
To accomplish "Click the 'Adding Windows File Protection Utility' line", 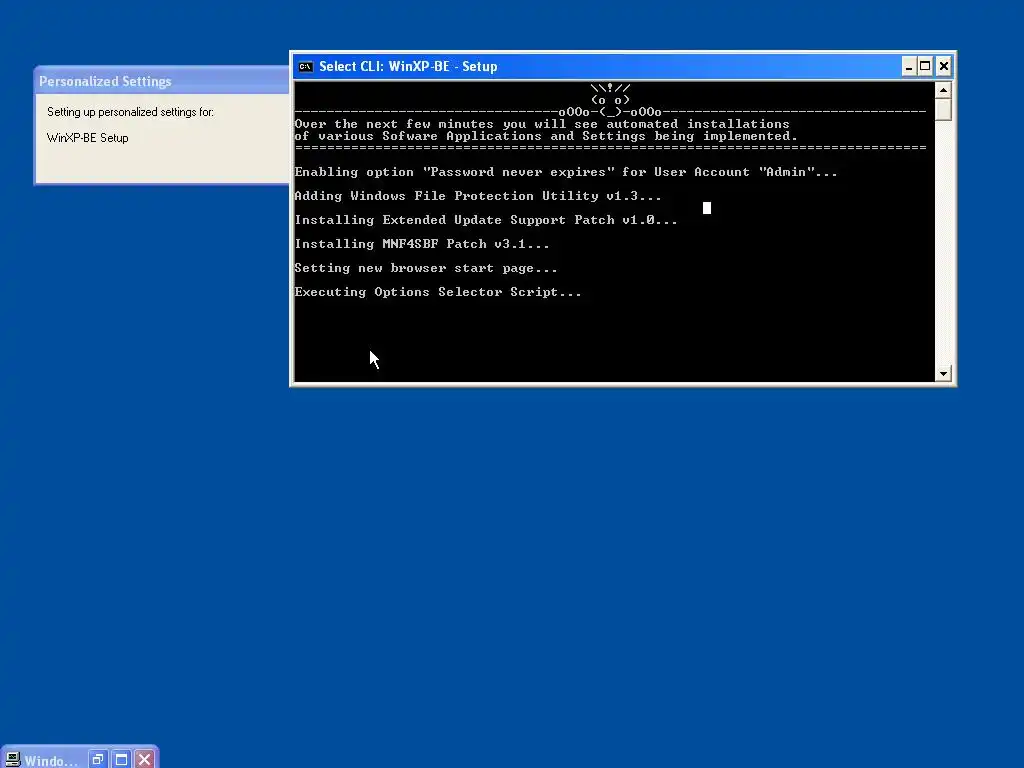I will 478,196.
